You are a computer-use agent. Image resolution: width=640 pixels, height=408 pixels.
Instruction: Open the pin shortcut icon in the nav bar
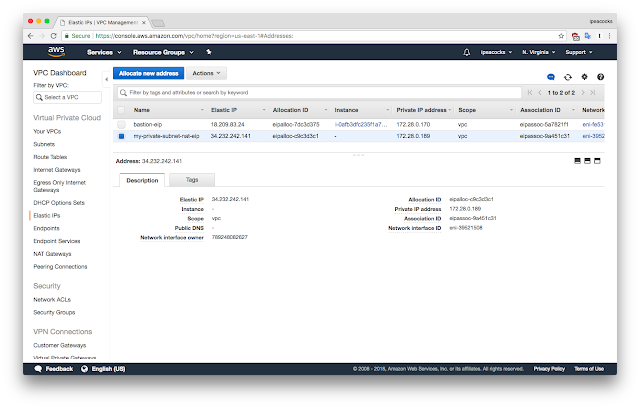click(209, 52)
